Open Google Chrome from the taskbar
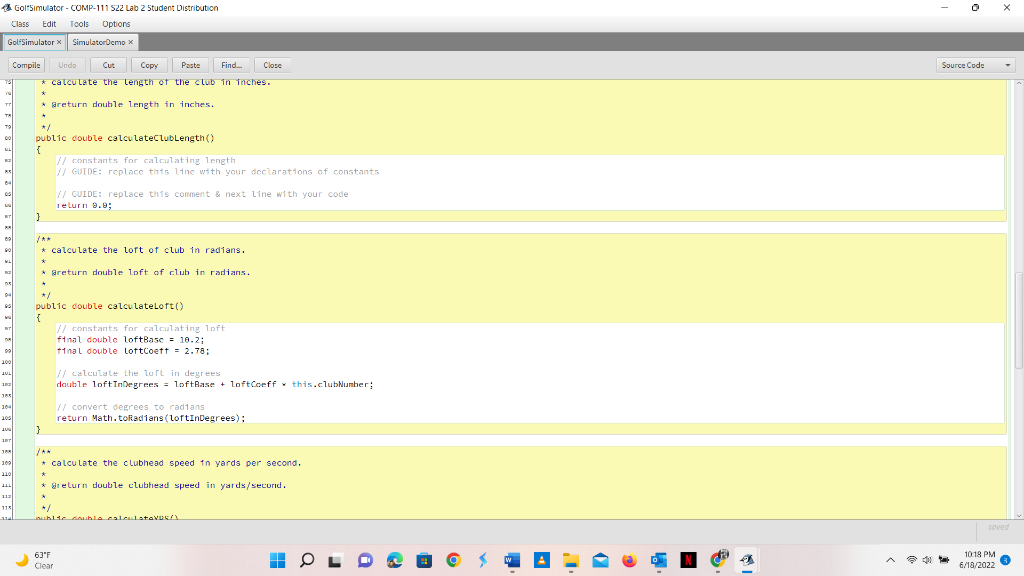The image size is (1024, 576). click(453, 560)
